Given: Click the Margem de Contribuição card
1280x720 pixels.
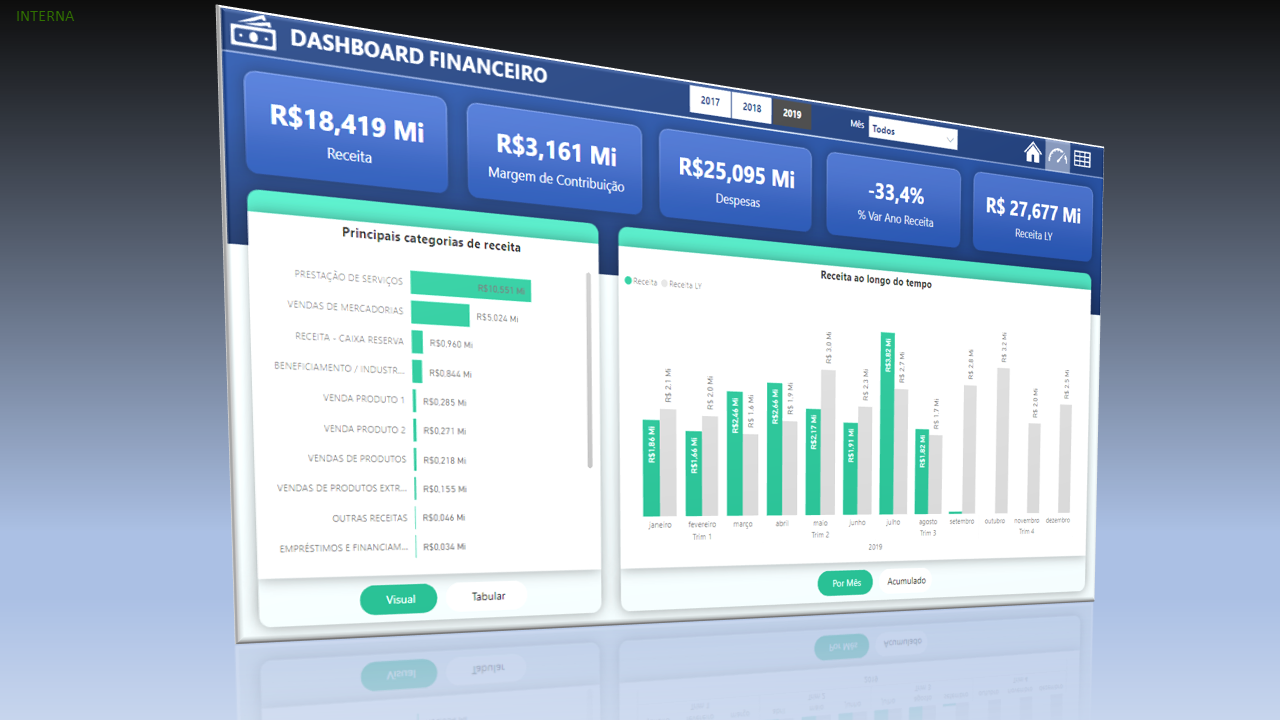Looking at the screenshot, I should 555,160.
